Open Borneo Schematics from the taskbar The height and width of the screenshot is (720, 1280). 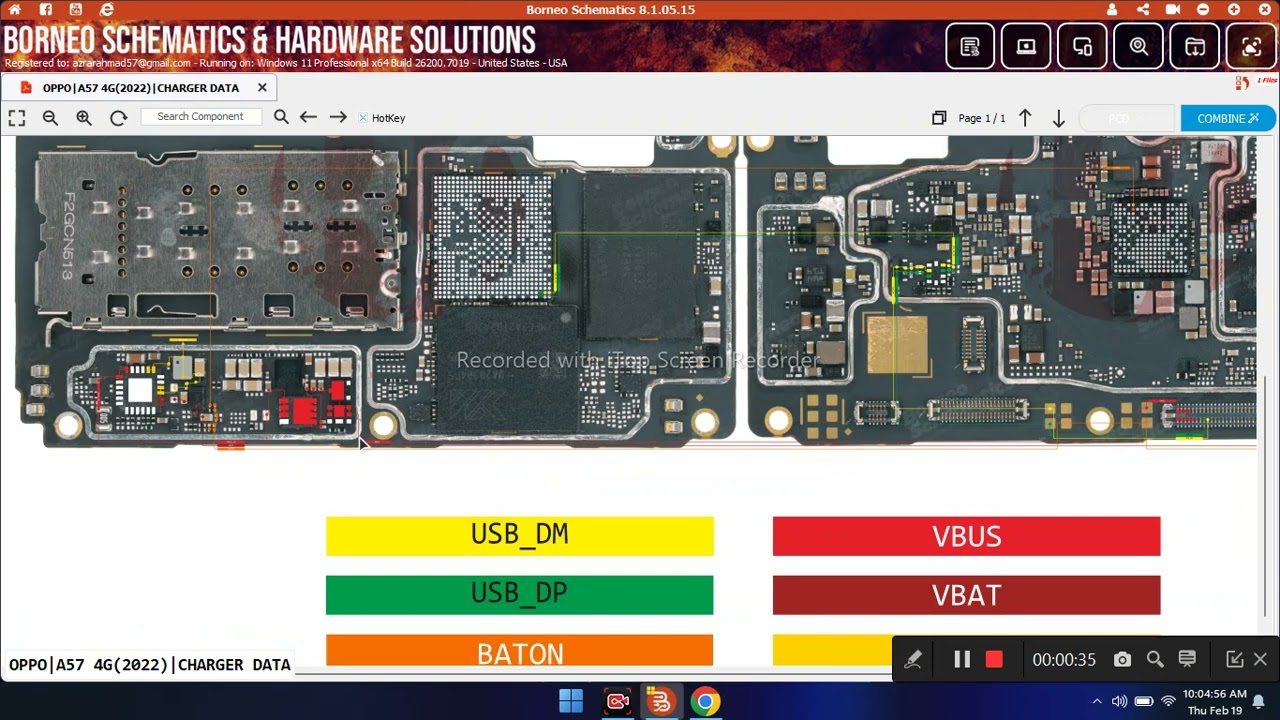coord(661,701)
